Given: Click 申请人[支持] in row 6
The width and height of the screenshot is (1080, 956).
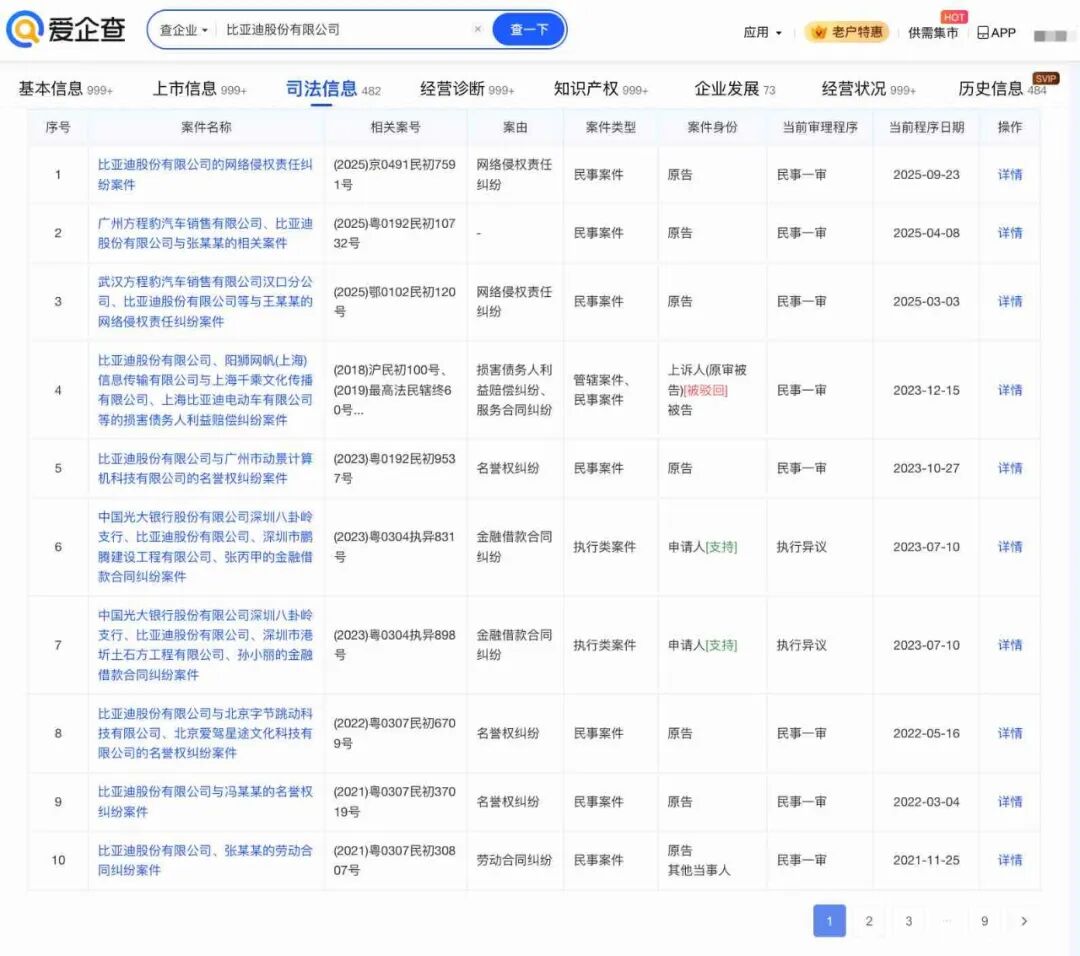Looking at the screenshot, I should coord(702,546).
